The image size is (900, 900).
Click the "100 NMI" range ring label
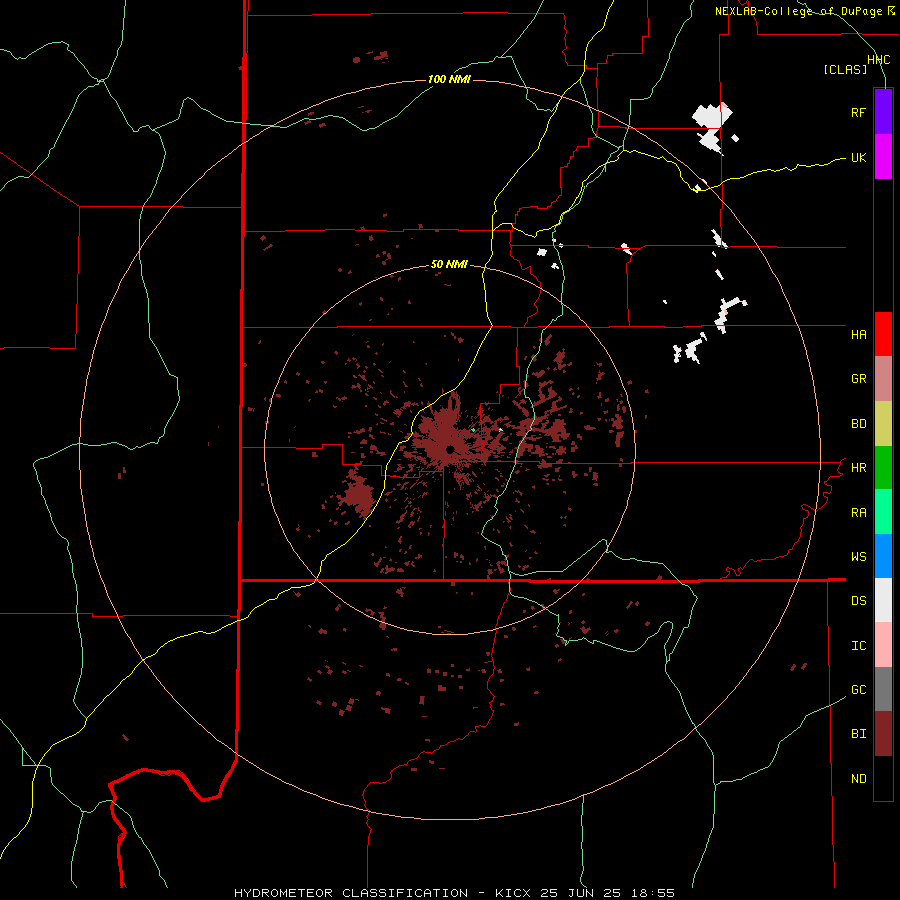pyautogui.click(x=449, y=79)
